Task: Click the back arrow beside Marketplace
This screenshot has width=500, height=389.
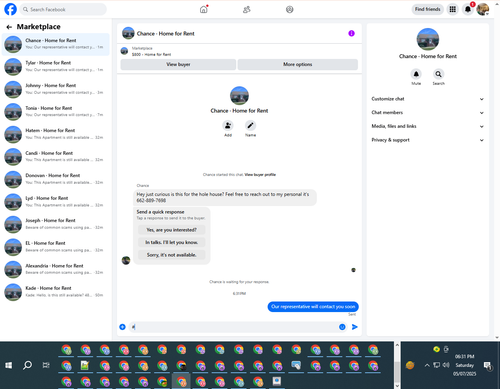Action: (x=9, y=27)
